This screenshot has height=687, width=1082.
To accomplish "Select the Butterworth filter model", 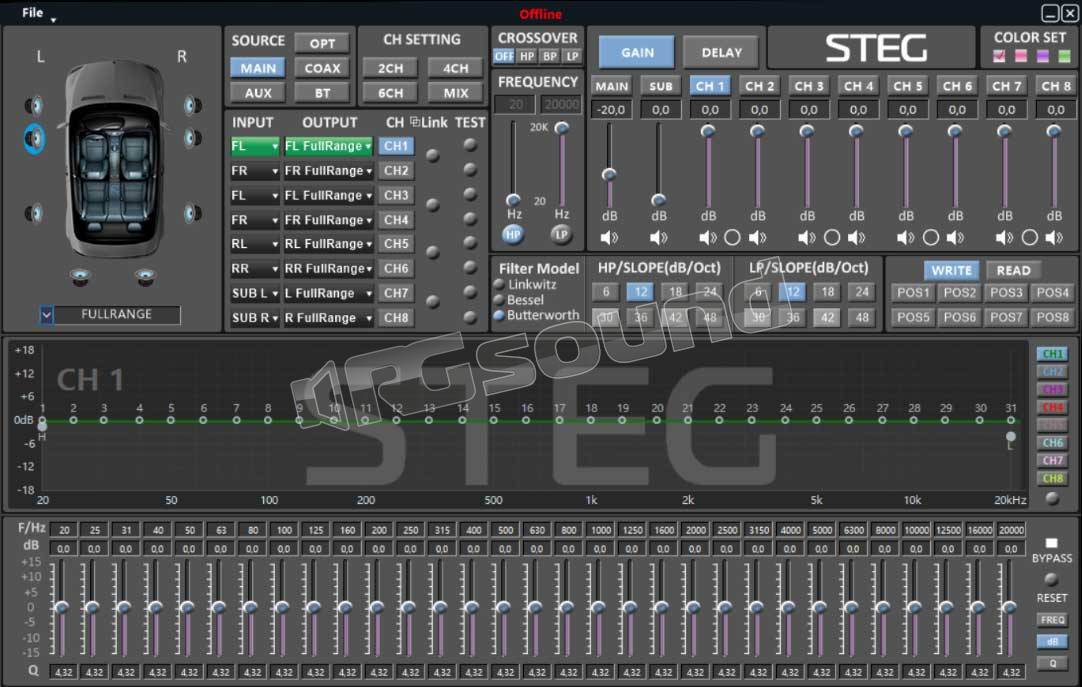I will 500,315.
